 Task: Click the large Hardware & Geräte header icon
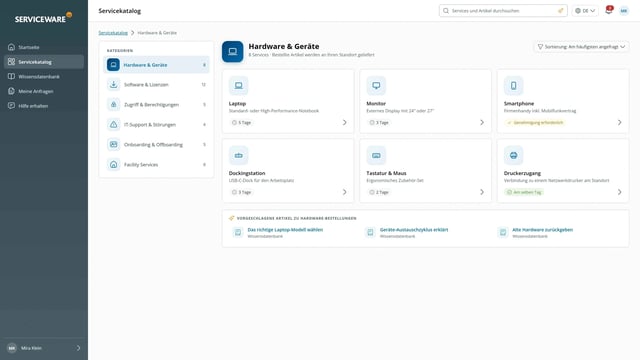tap(233, 51)
